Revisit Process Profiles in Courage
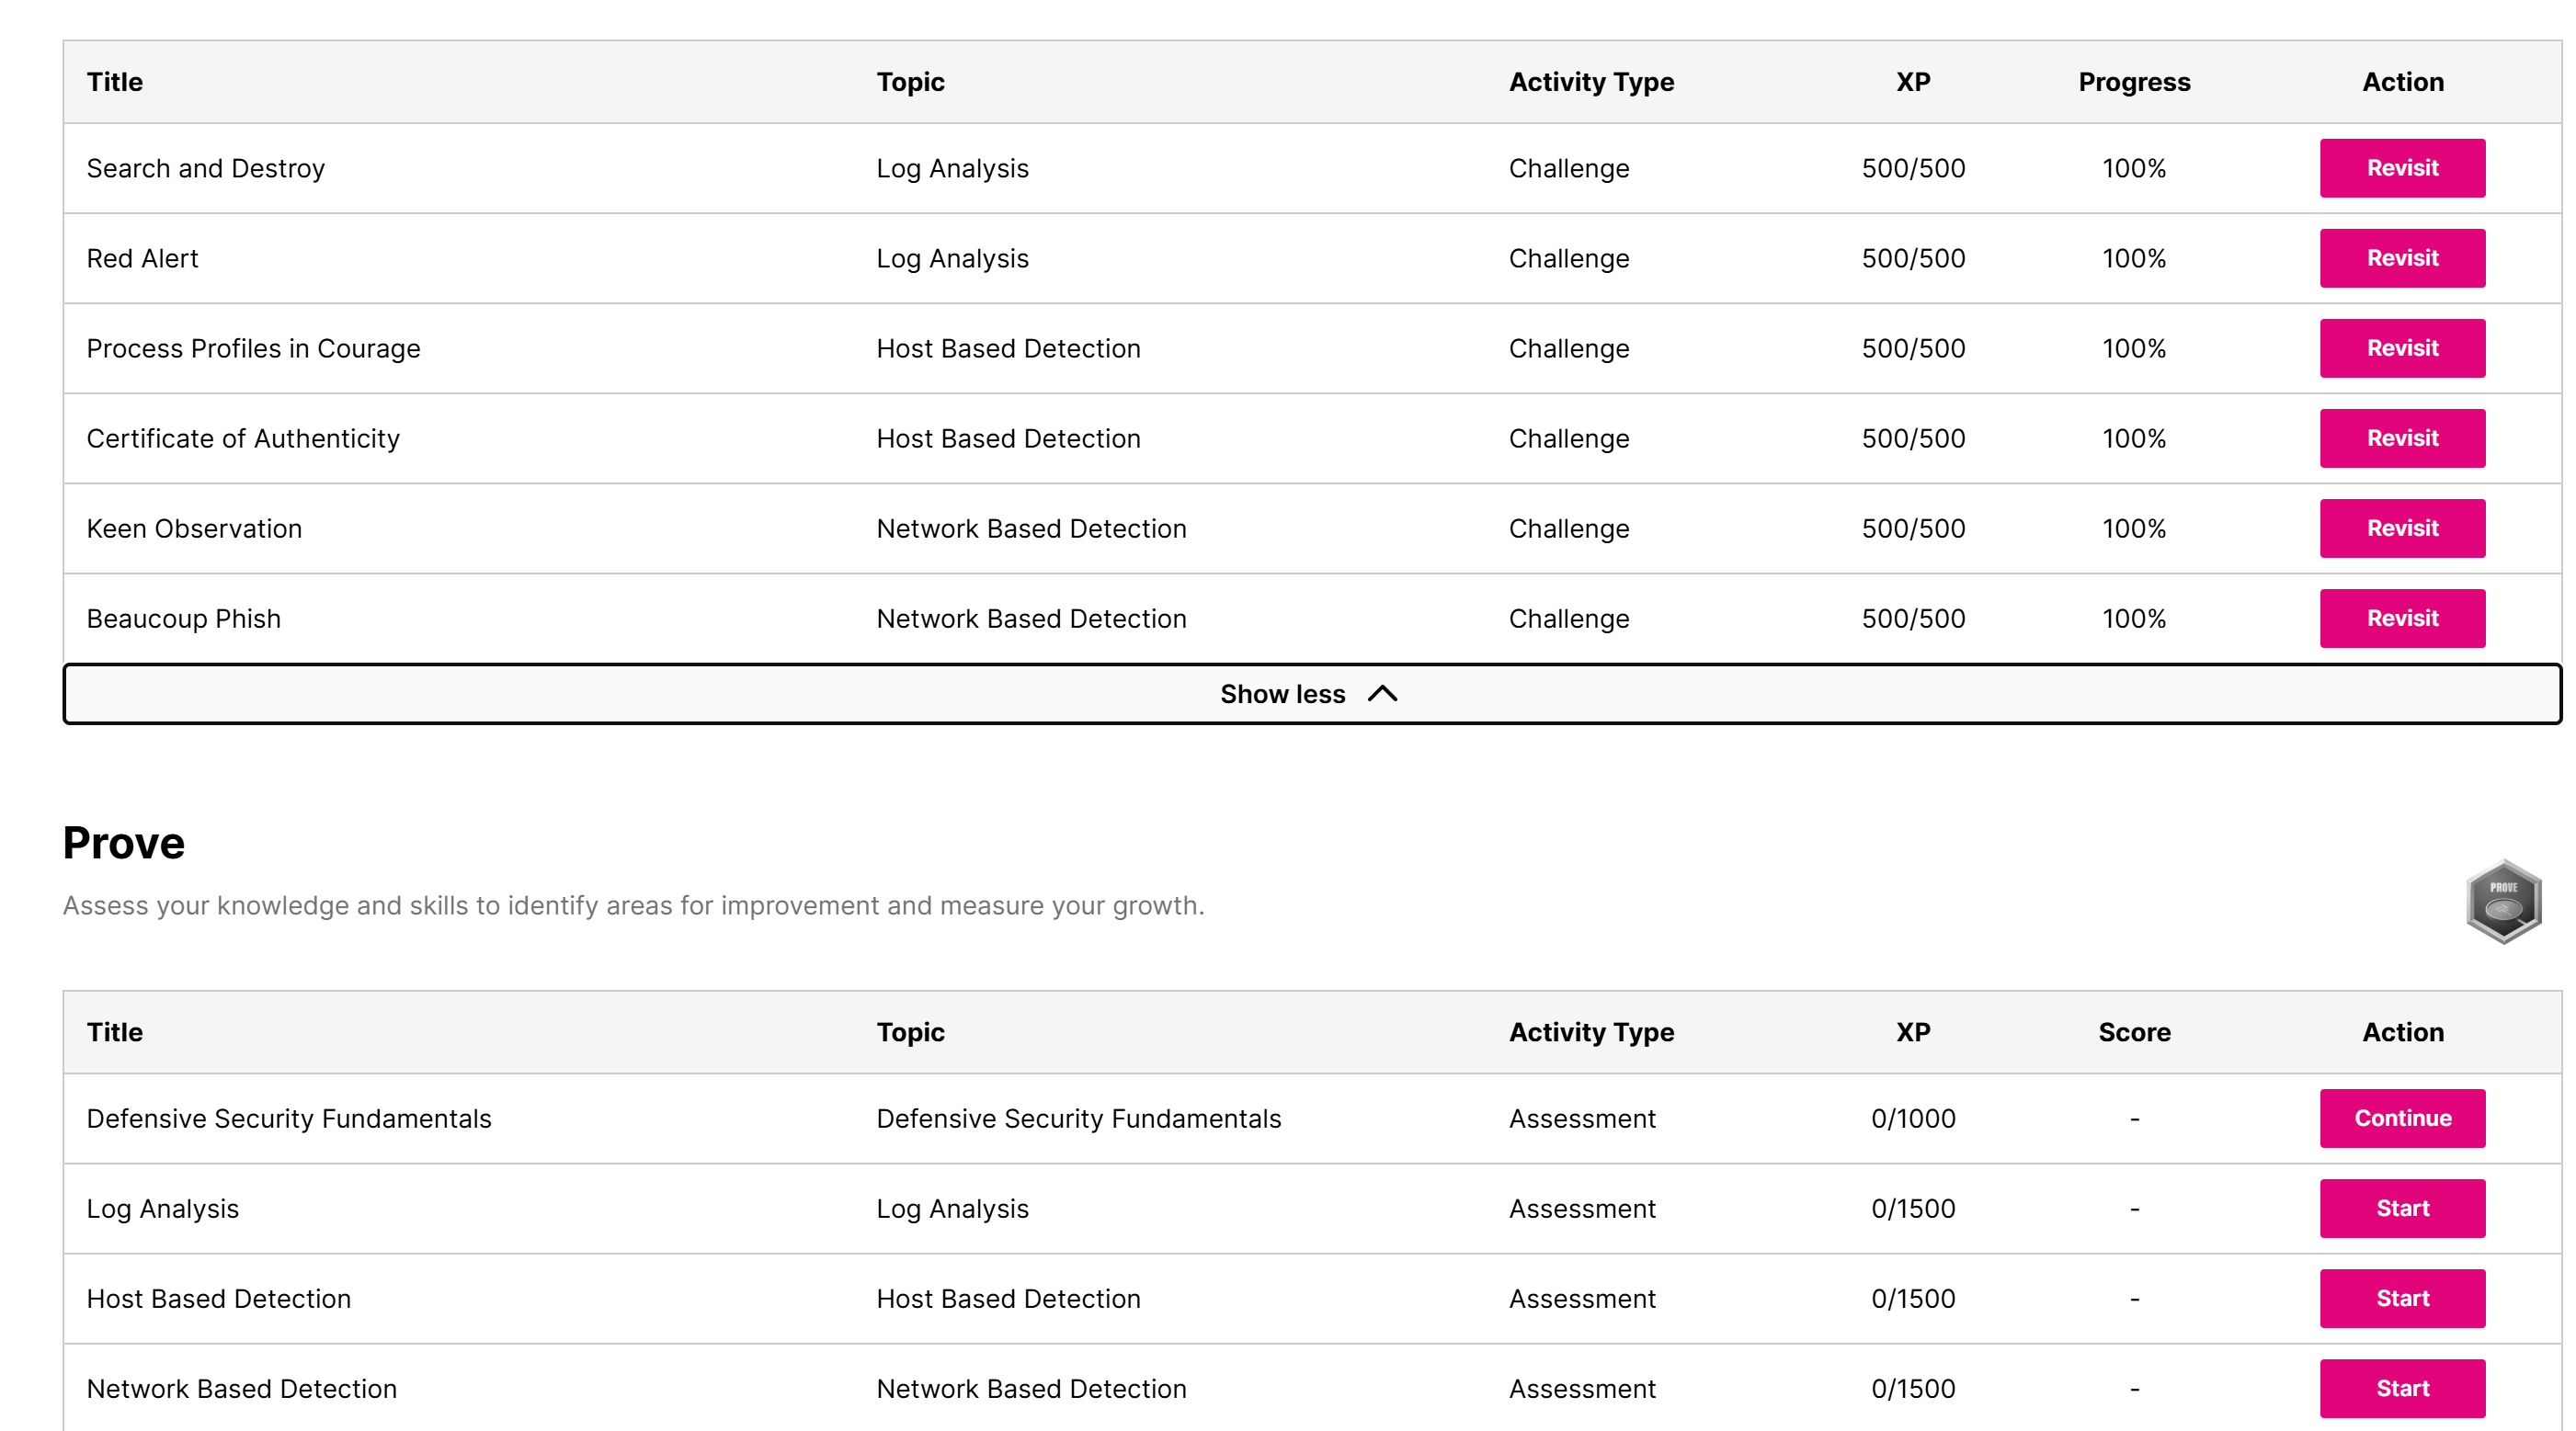Screen dimensions: 2576x1431 (x=2401, y=348)
